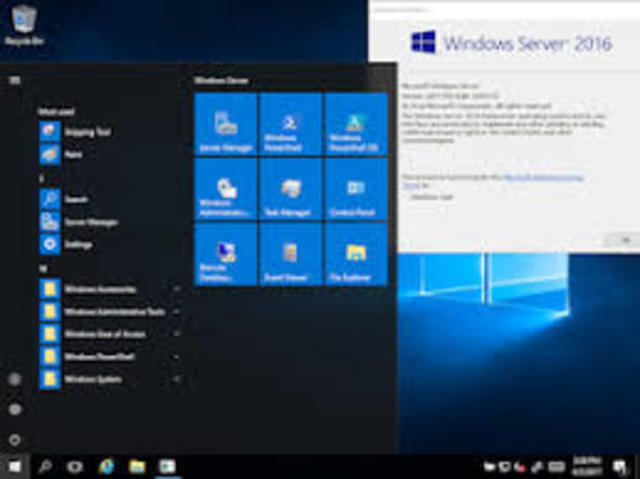
Task: Open the Windows PowerShell ISE tile
Action: 356,124
